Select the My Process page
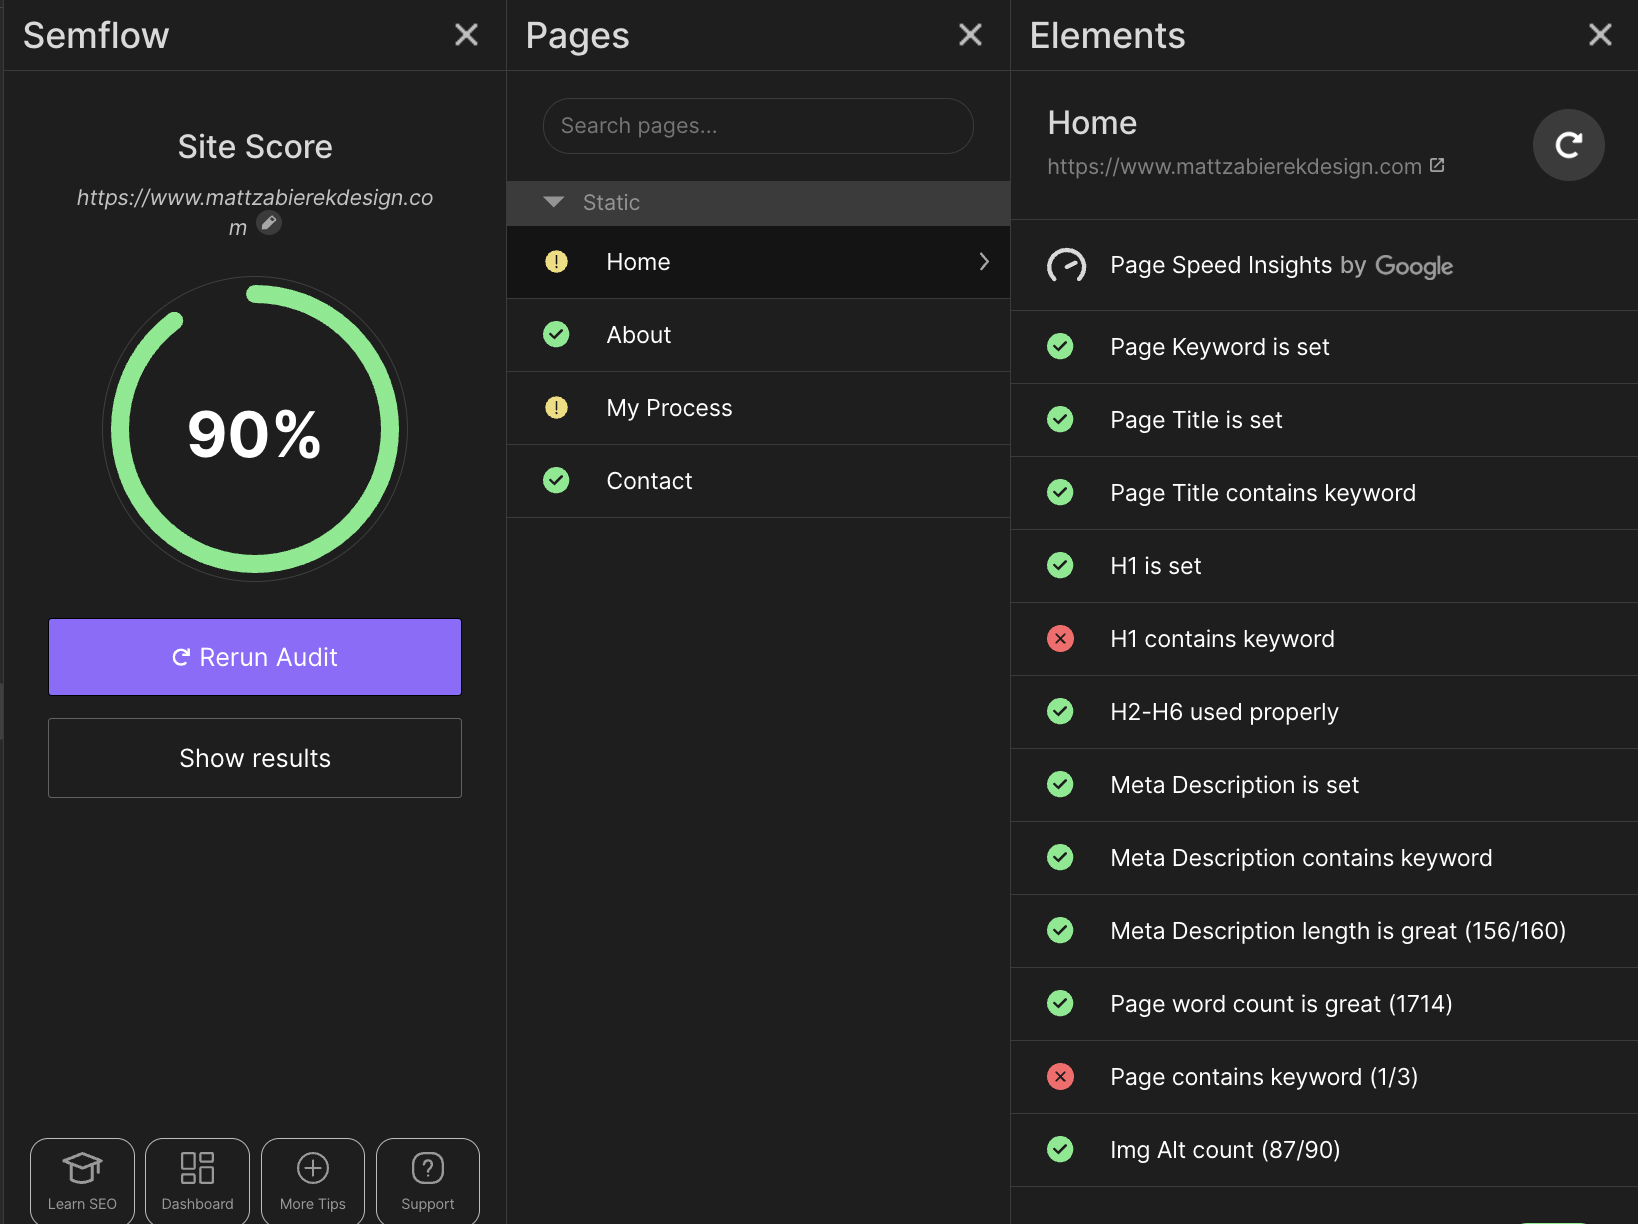The height and width of the screenshot is (1224, 1638). click(x=758, y=408)
